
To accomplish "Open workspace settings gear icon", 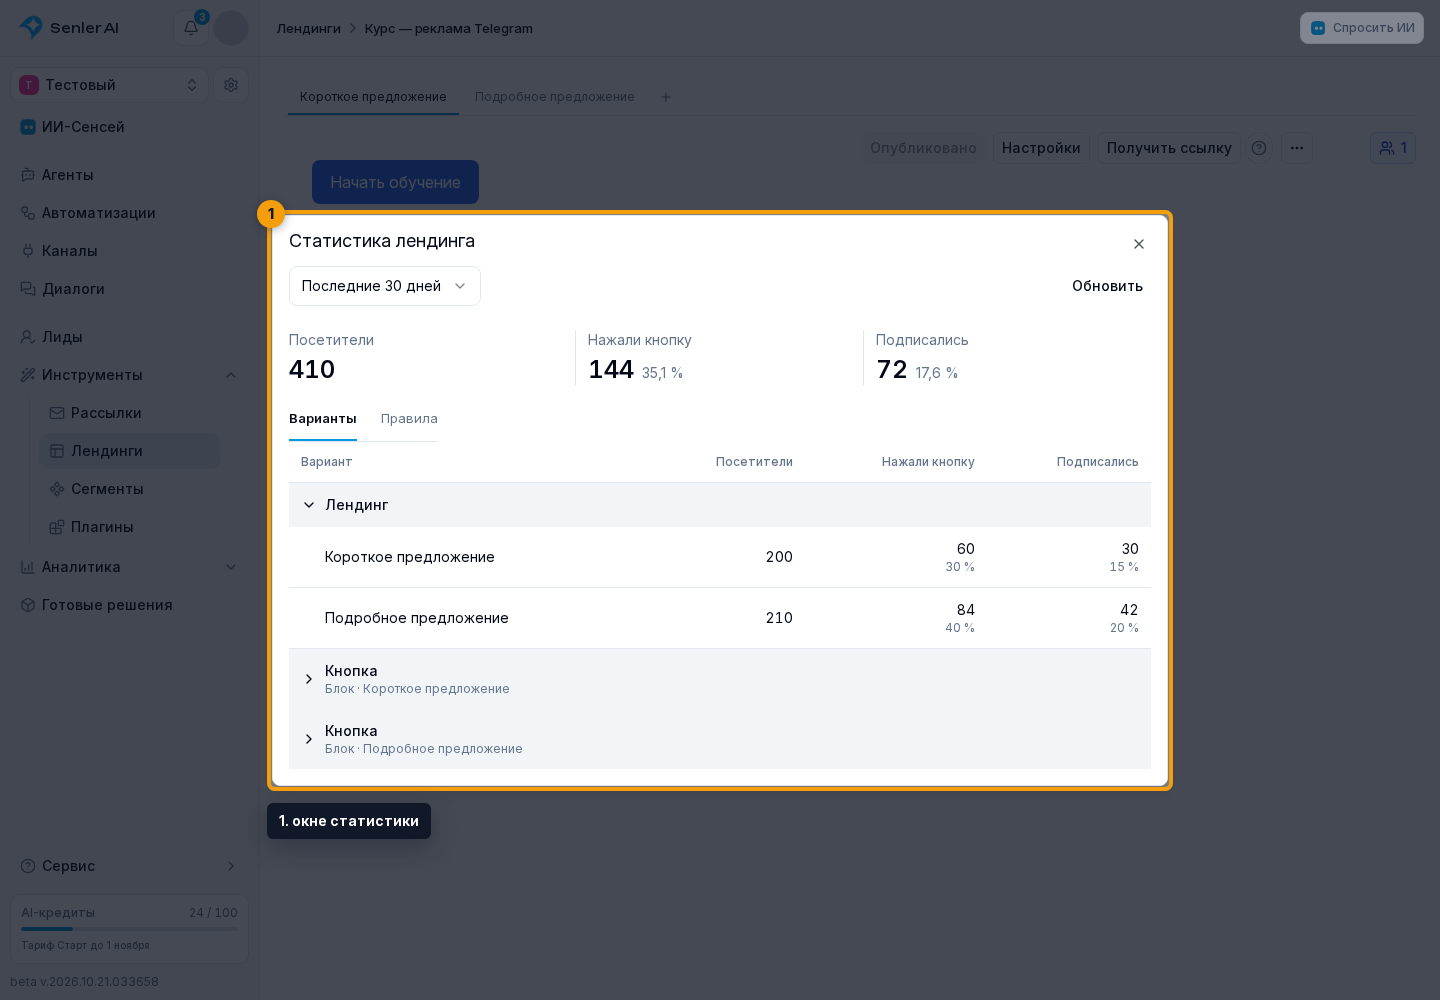I will click(x=231, y=85).
